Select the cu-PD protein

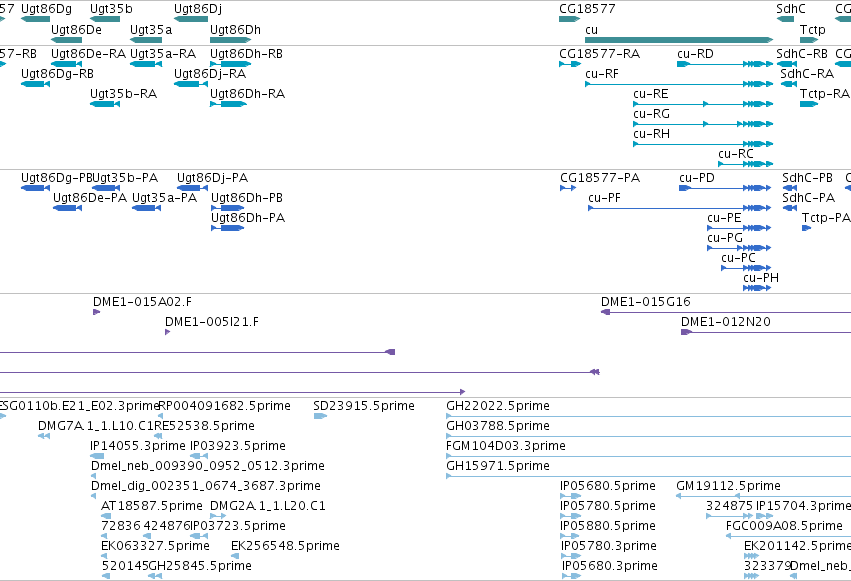pyautogui.click(x=725, y=188)
